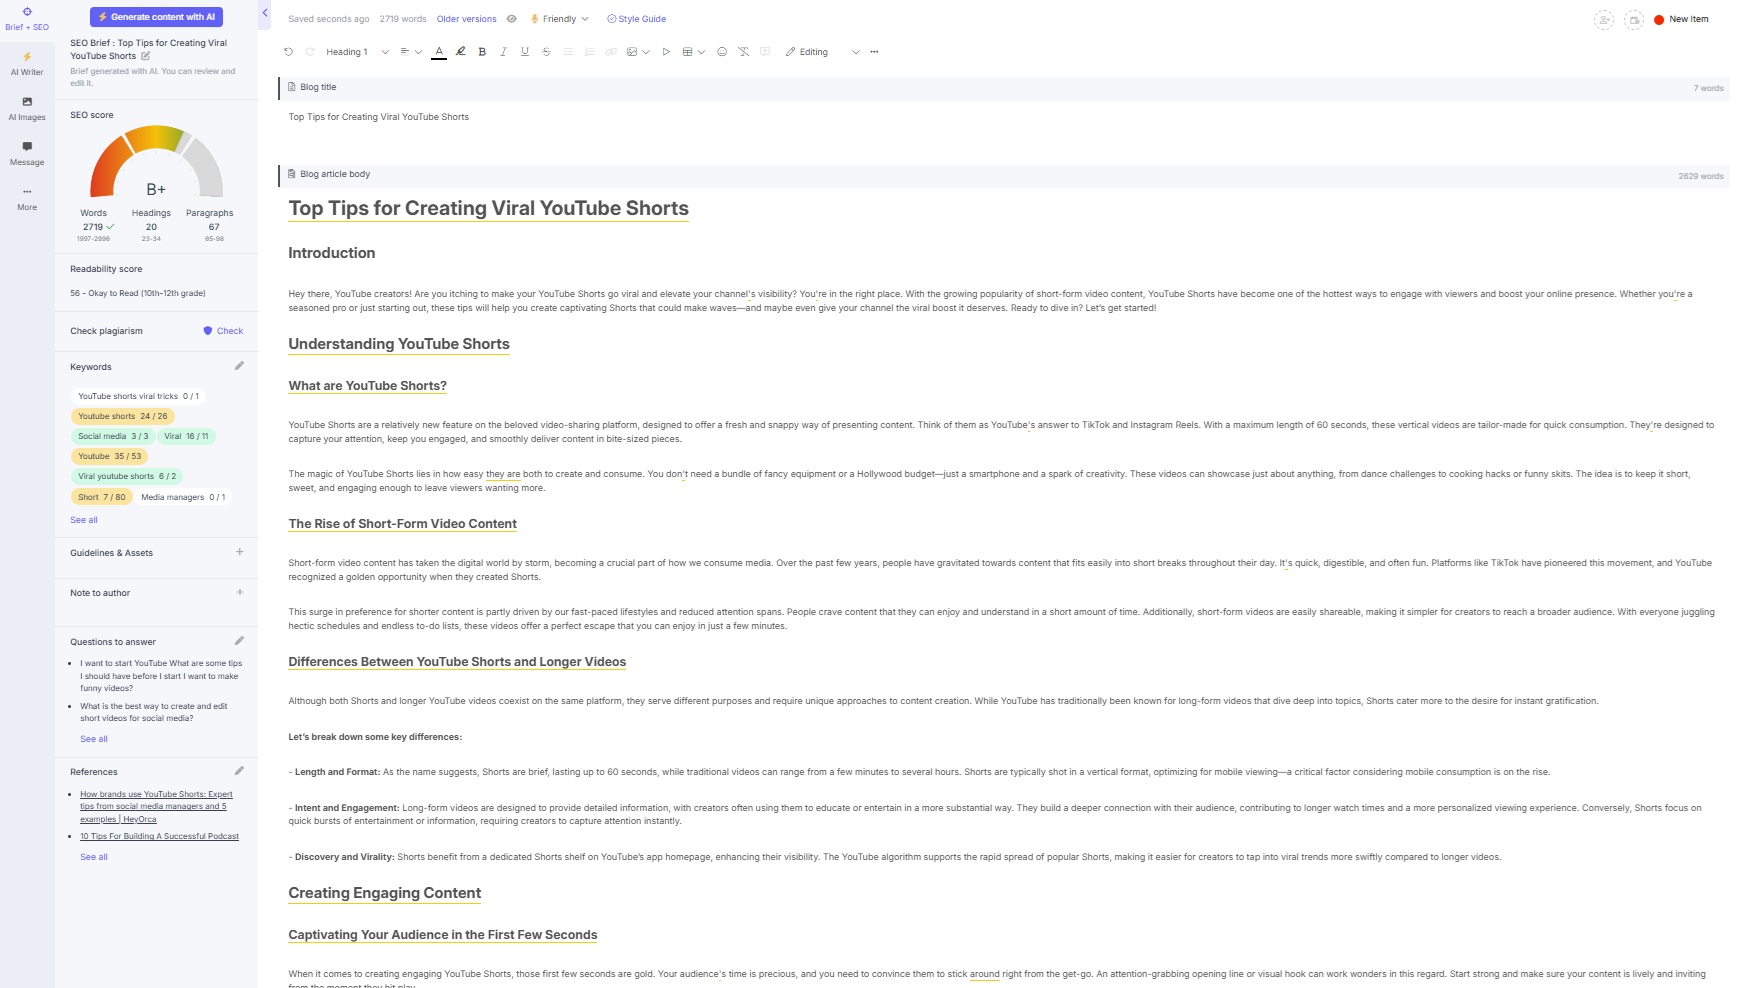Click Check plagiarism button
1761x988 pixels.
223,331
